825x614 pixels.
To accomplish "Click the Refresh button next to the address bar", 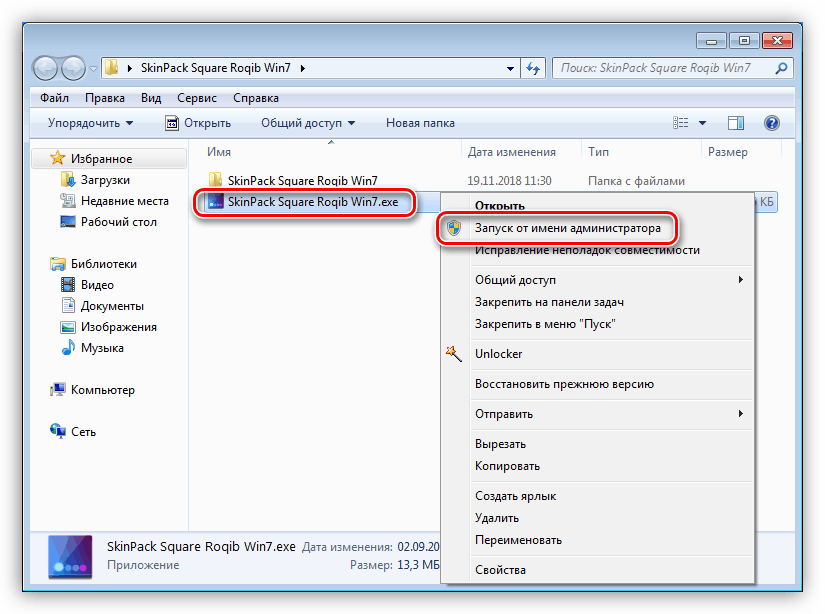I will (533, 68).
